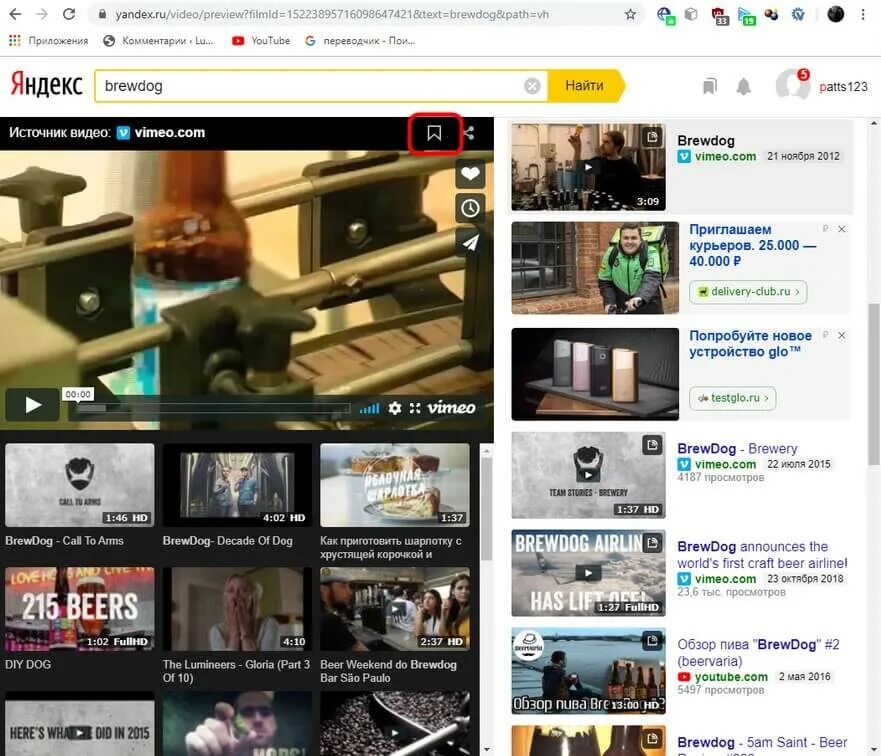Open the Chrome three-dot menu
Viewport: 881px width, 756px height.
click(863, 14)
